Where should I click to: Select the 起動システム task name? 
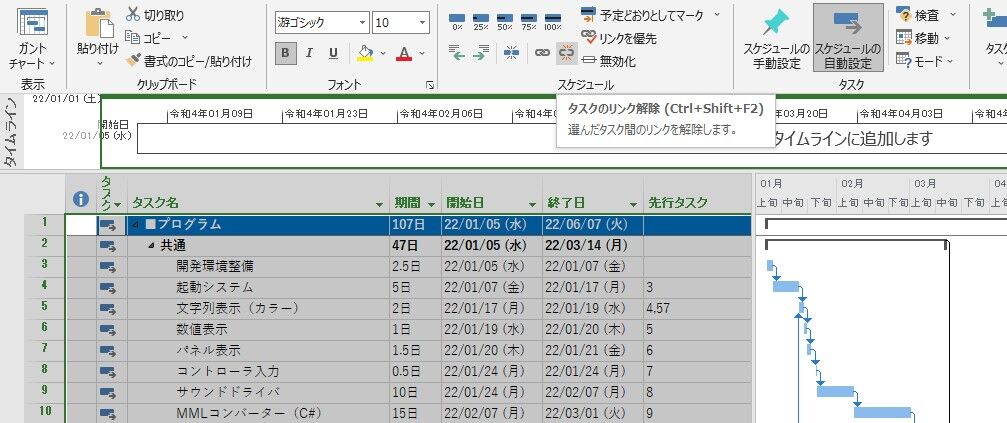coord(215,287)
